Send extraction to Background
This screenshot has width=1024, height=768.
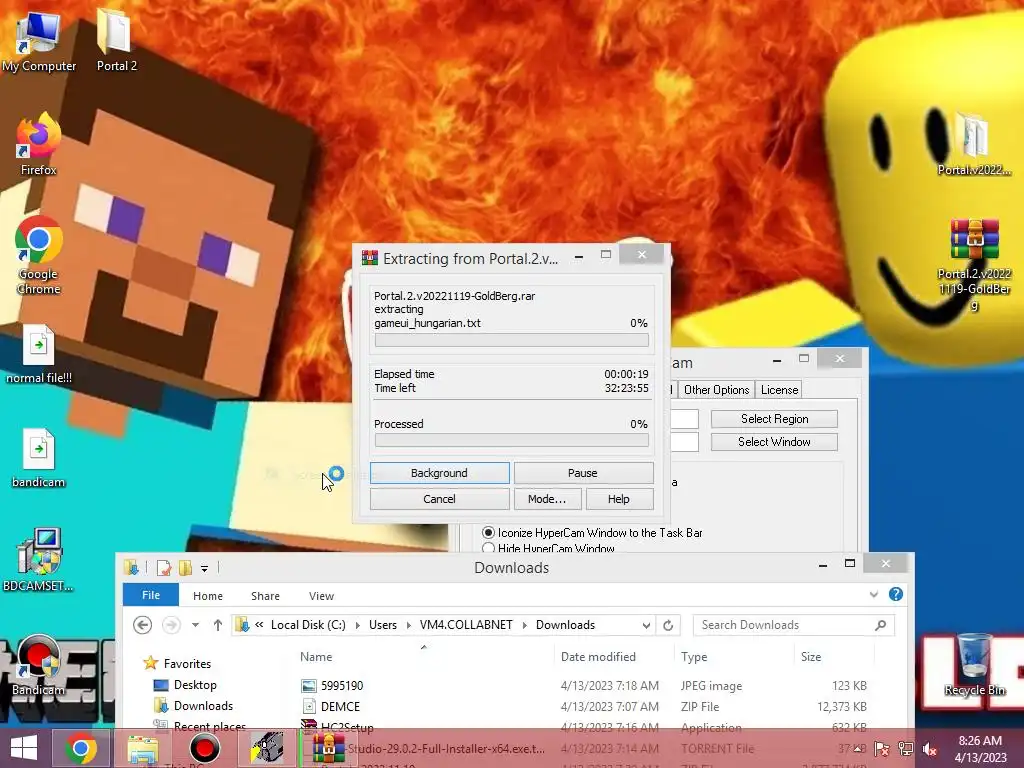pyautogui.click(x=440, y=473)
